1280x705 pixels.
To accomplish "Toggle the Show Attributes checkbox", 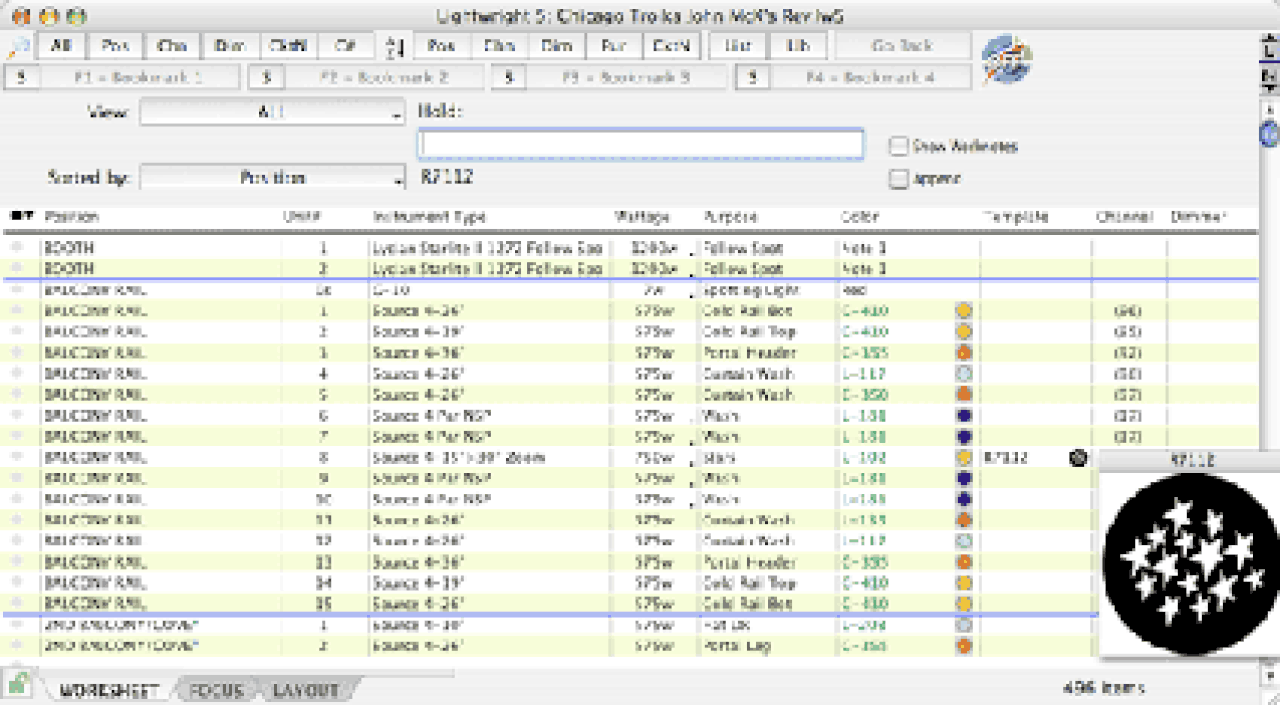I will 898,146.
